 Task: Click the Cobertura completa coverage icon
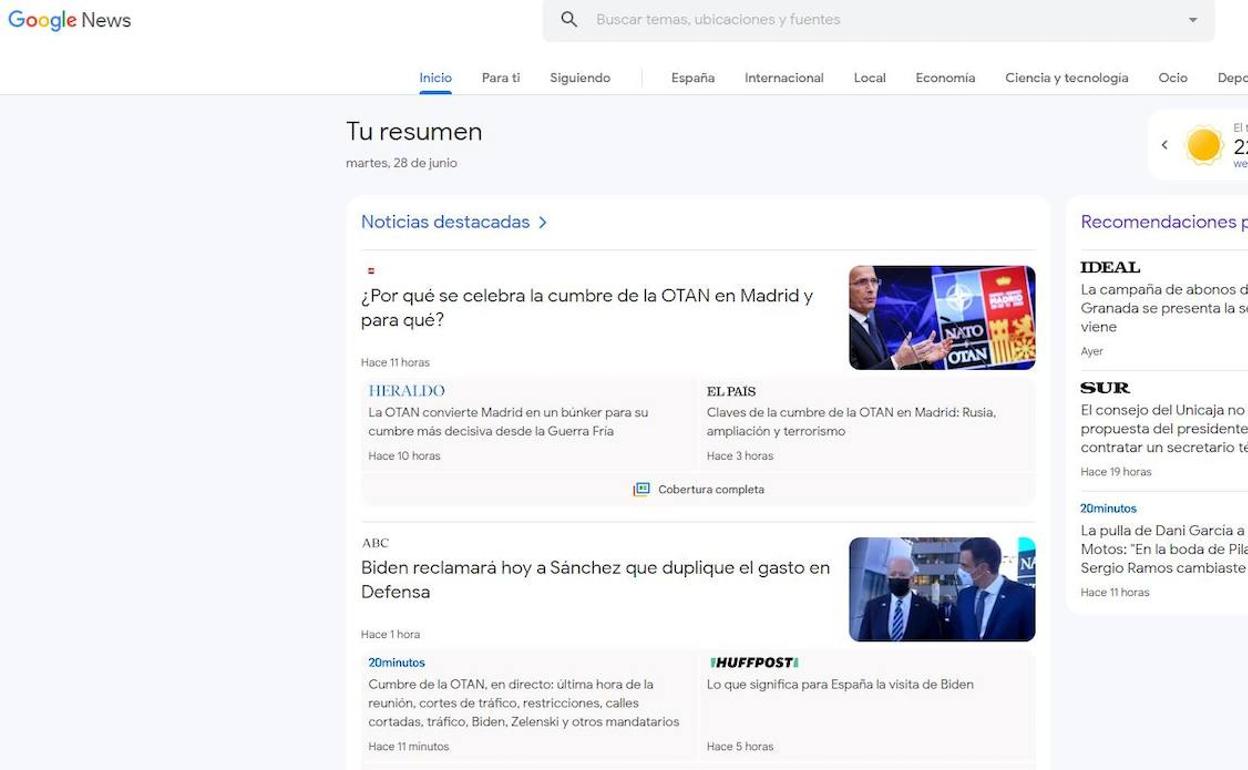point(640,489)
